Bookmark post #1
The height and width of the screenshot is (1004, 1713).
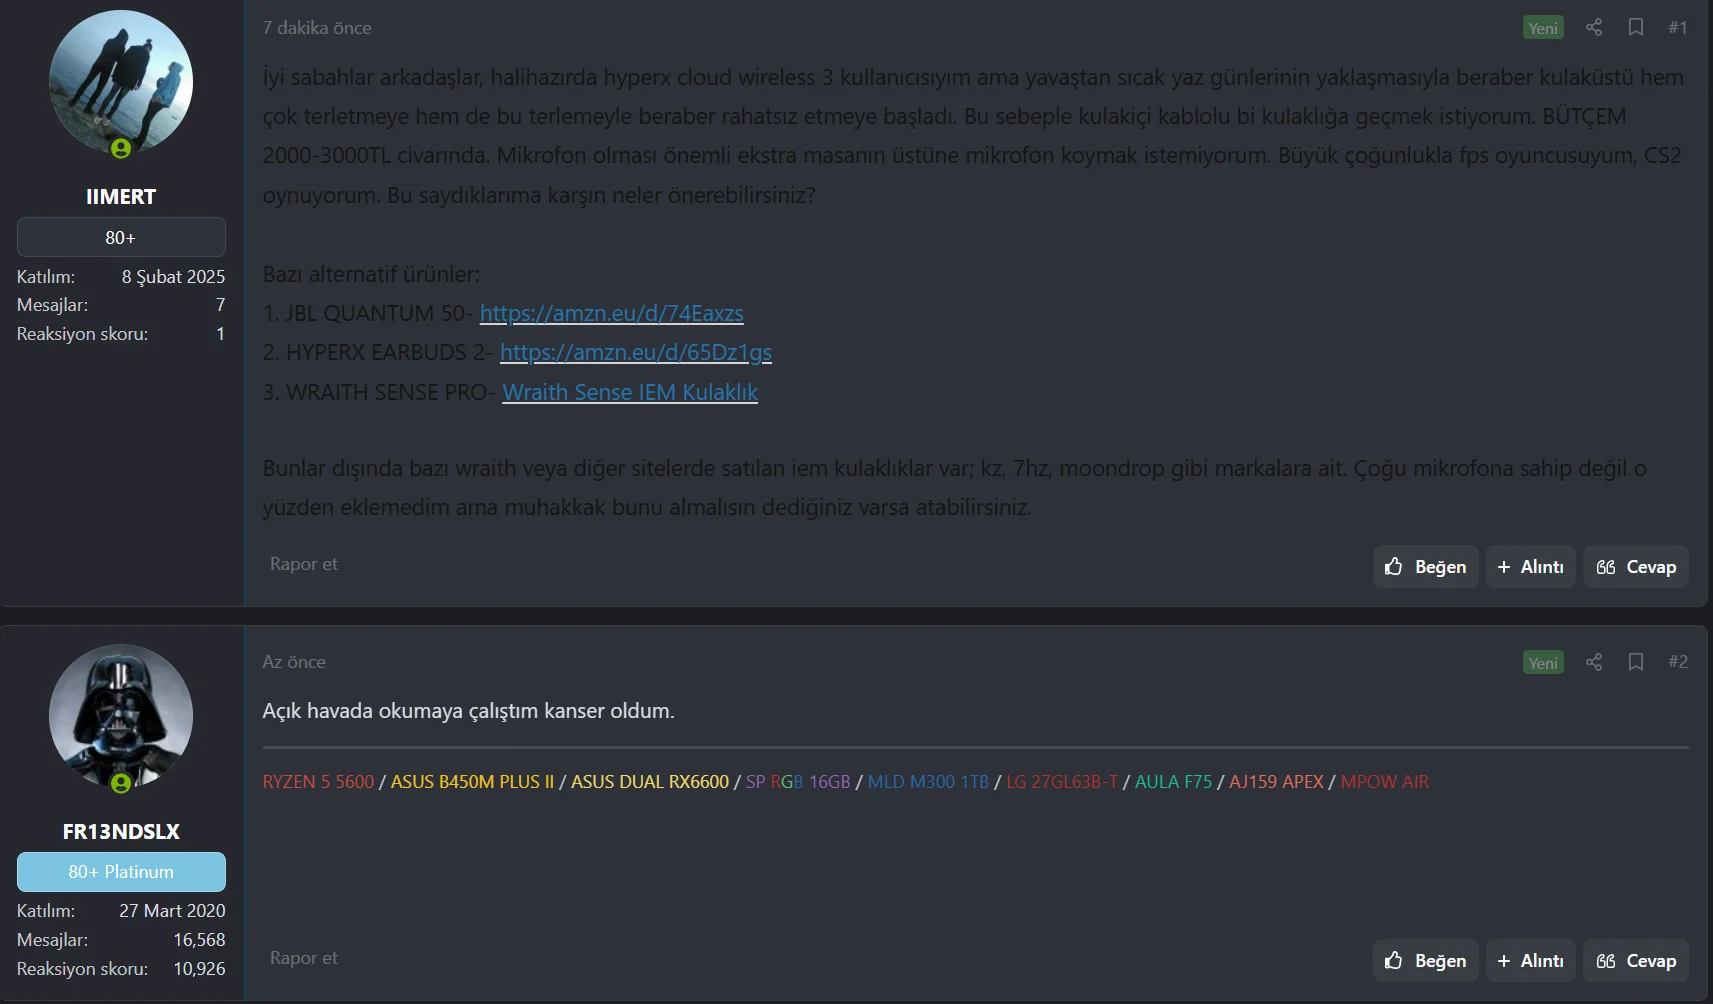coord(1636,28)
